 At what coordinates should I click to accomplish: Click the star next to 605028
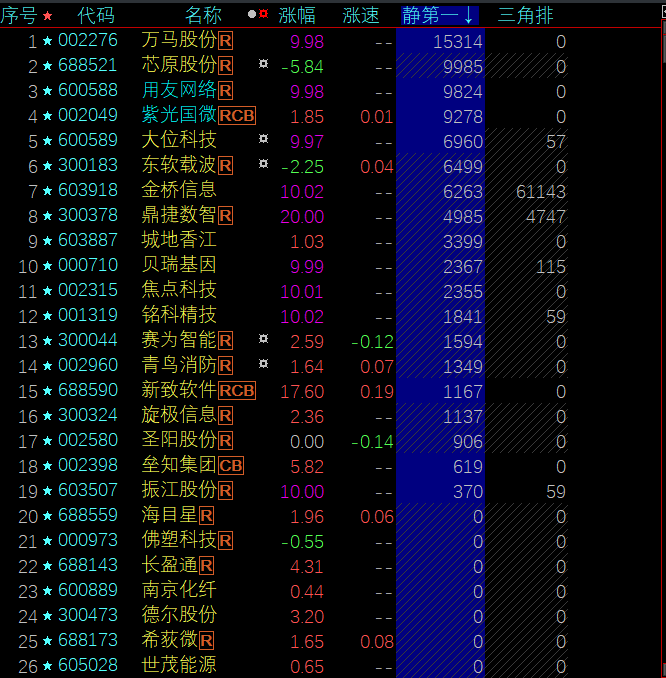click(48, 666)
